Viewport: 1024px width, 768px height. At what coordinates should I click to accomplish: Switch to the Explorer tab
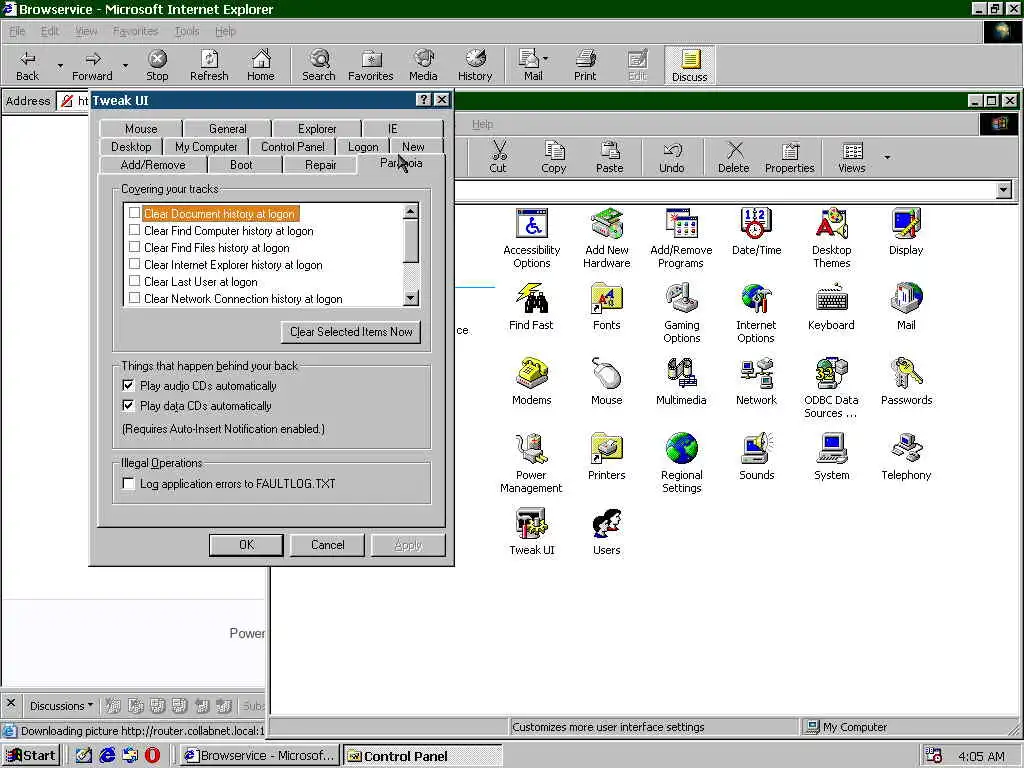coord(317,129)
